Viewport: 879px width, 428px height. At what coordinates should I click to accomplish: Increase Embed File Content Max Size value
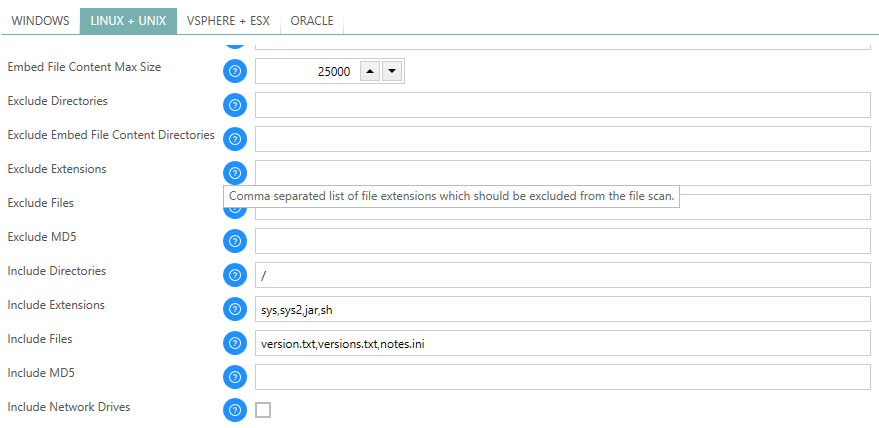pos(368,71)
